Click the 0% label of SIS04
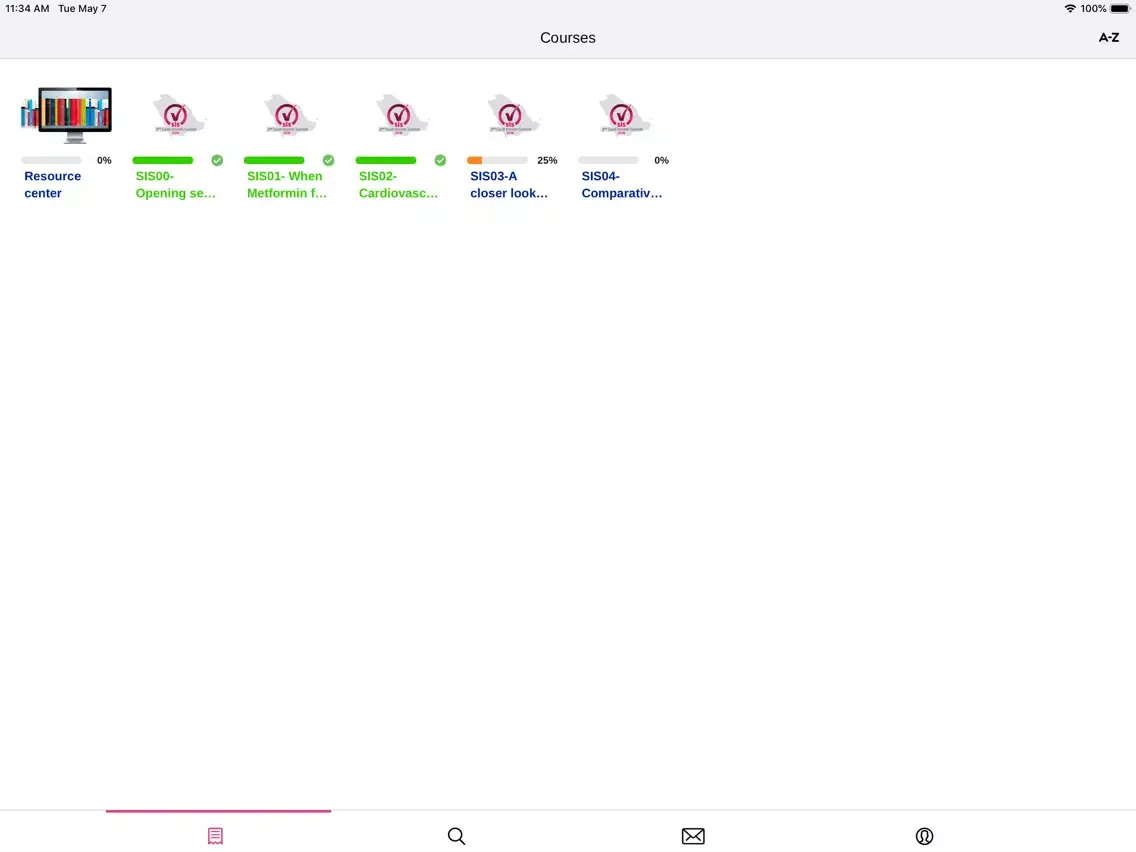 coord(661,160)
